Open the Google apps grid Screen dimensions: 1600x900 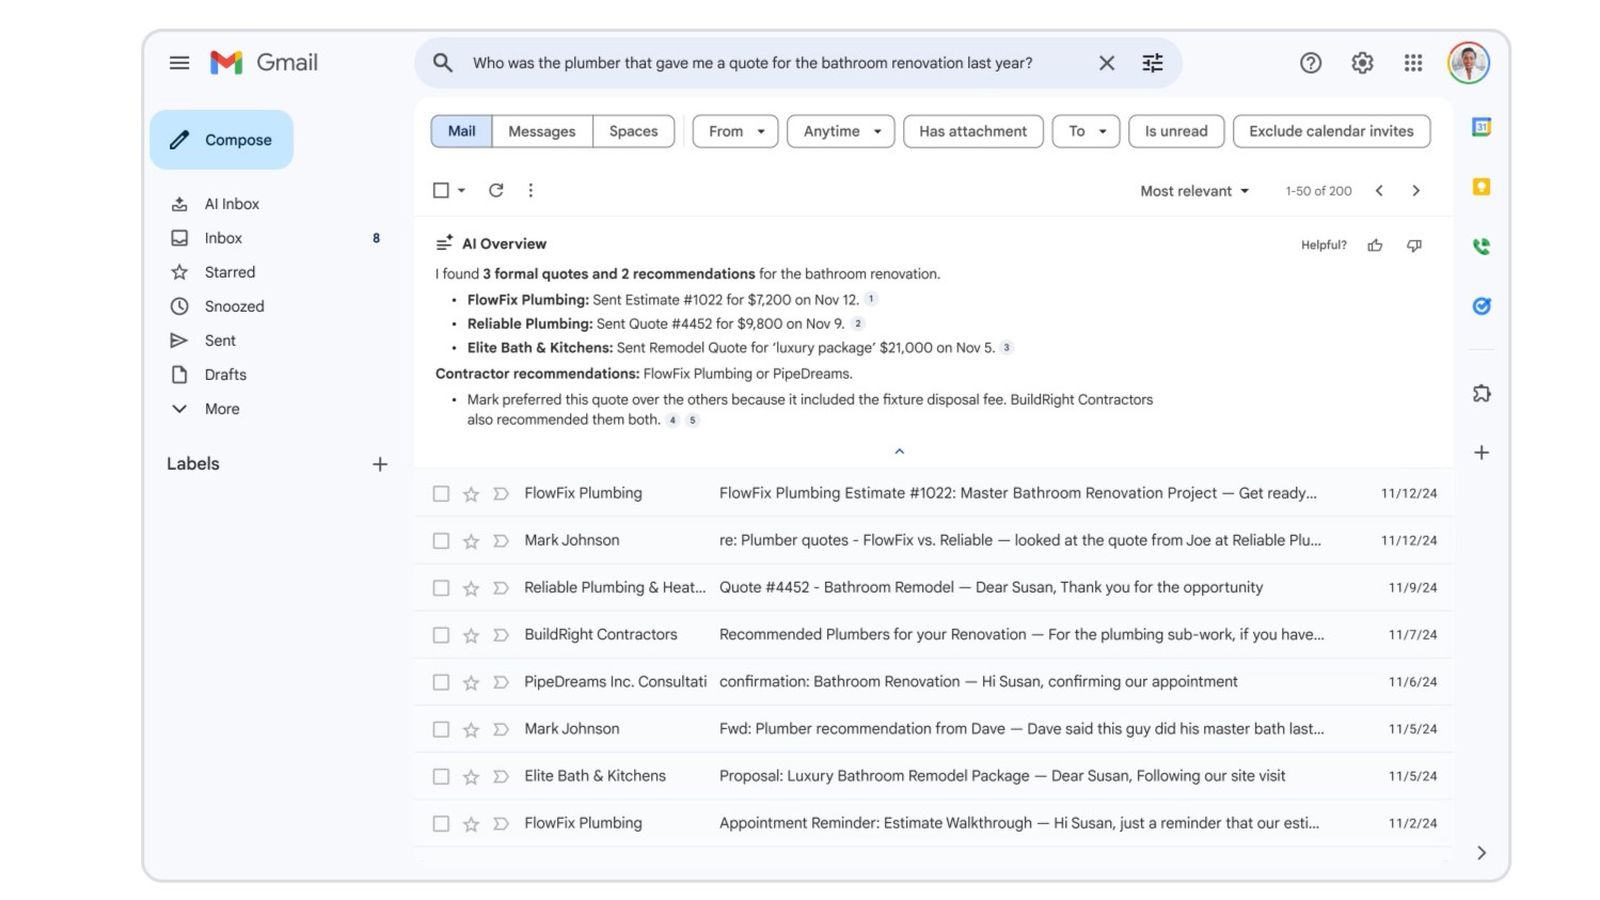(1413, 63)
